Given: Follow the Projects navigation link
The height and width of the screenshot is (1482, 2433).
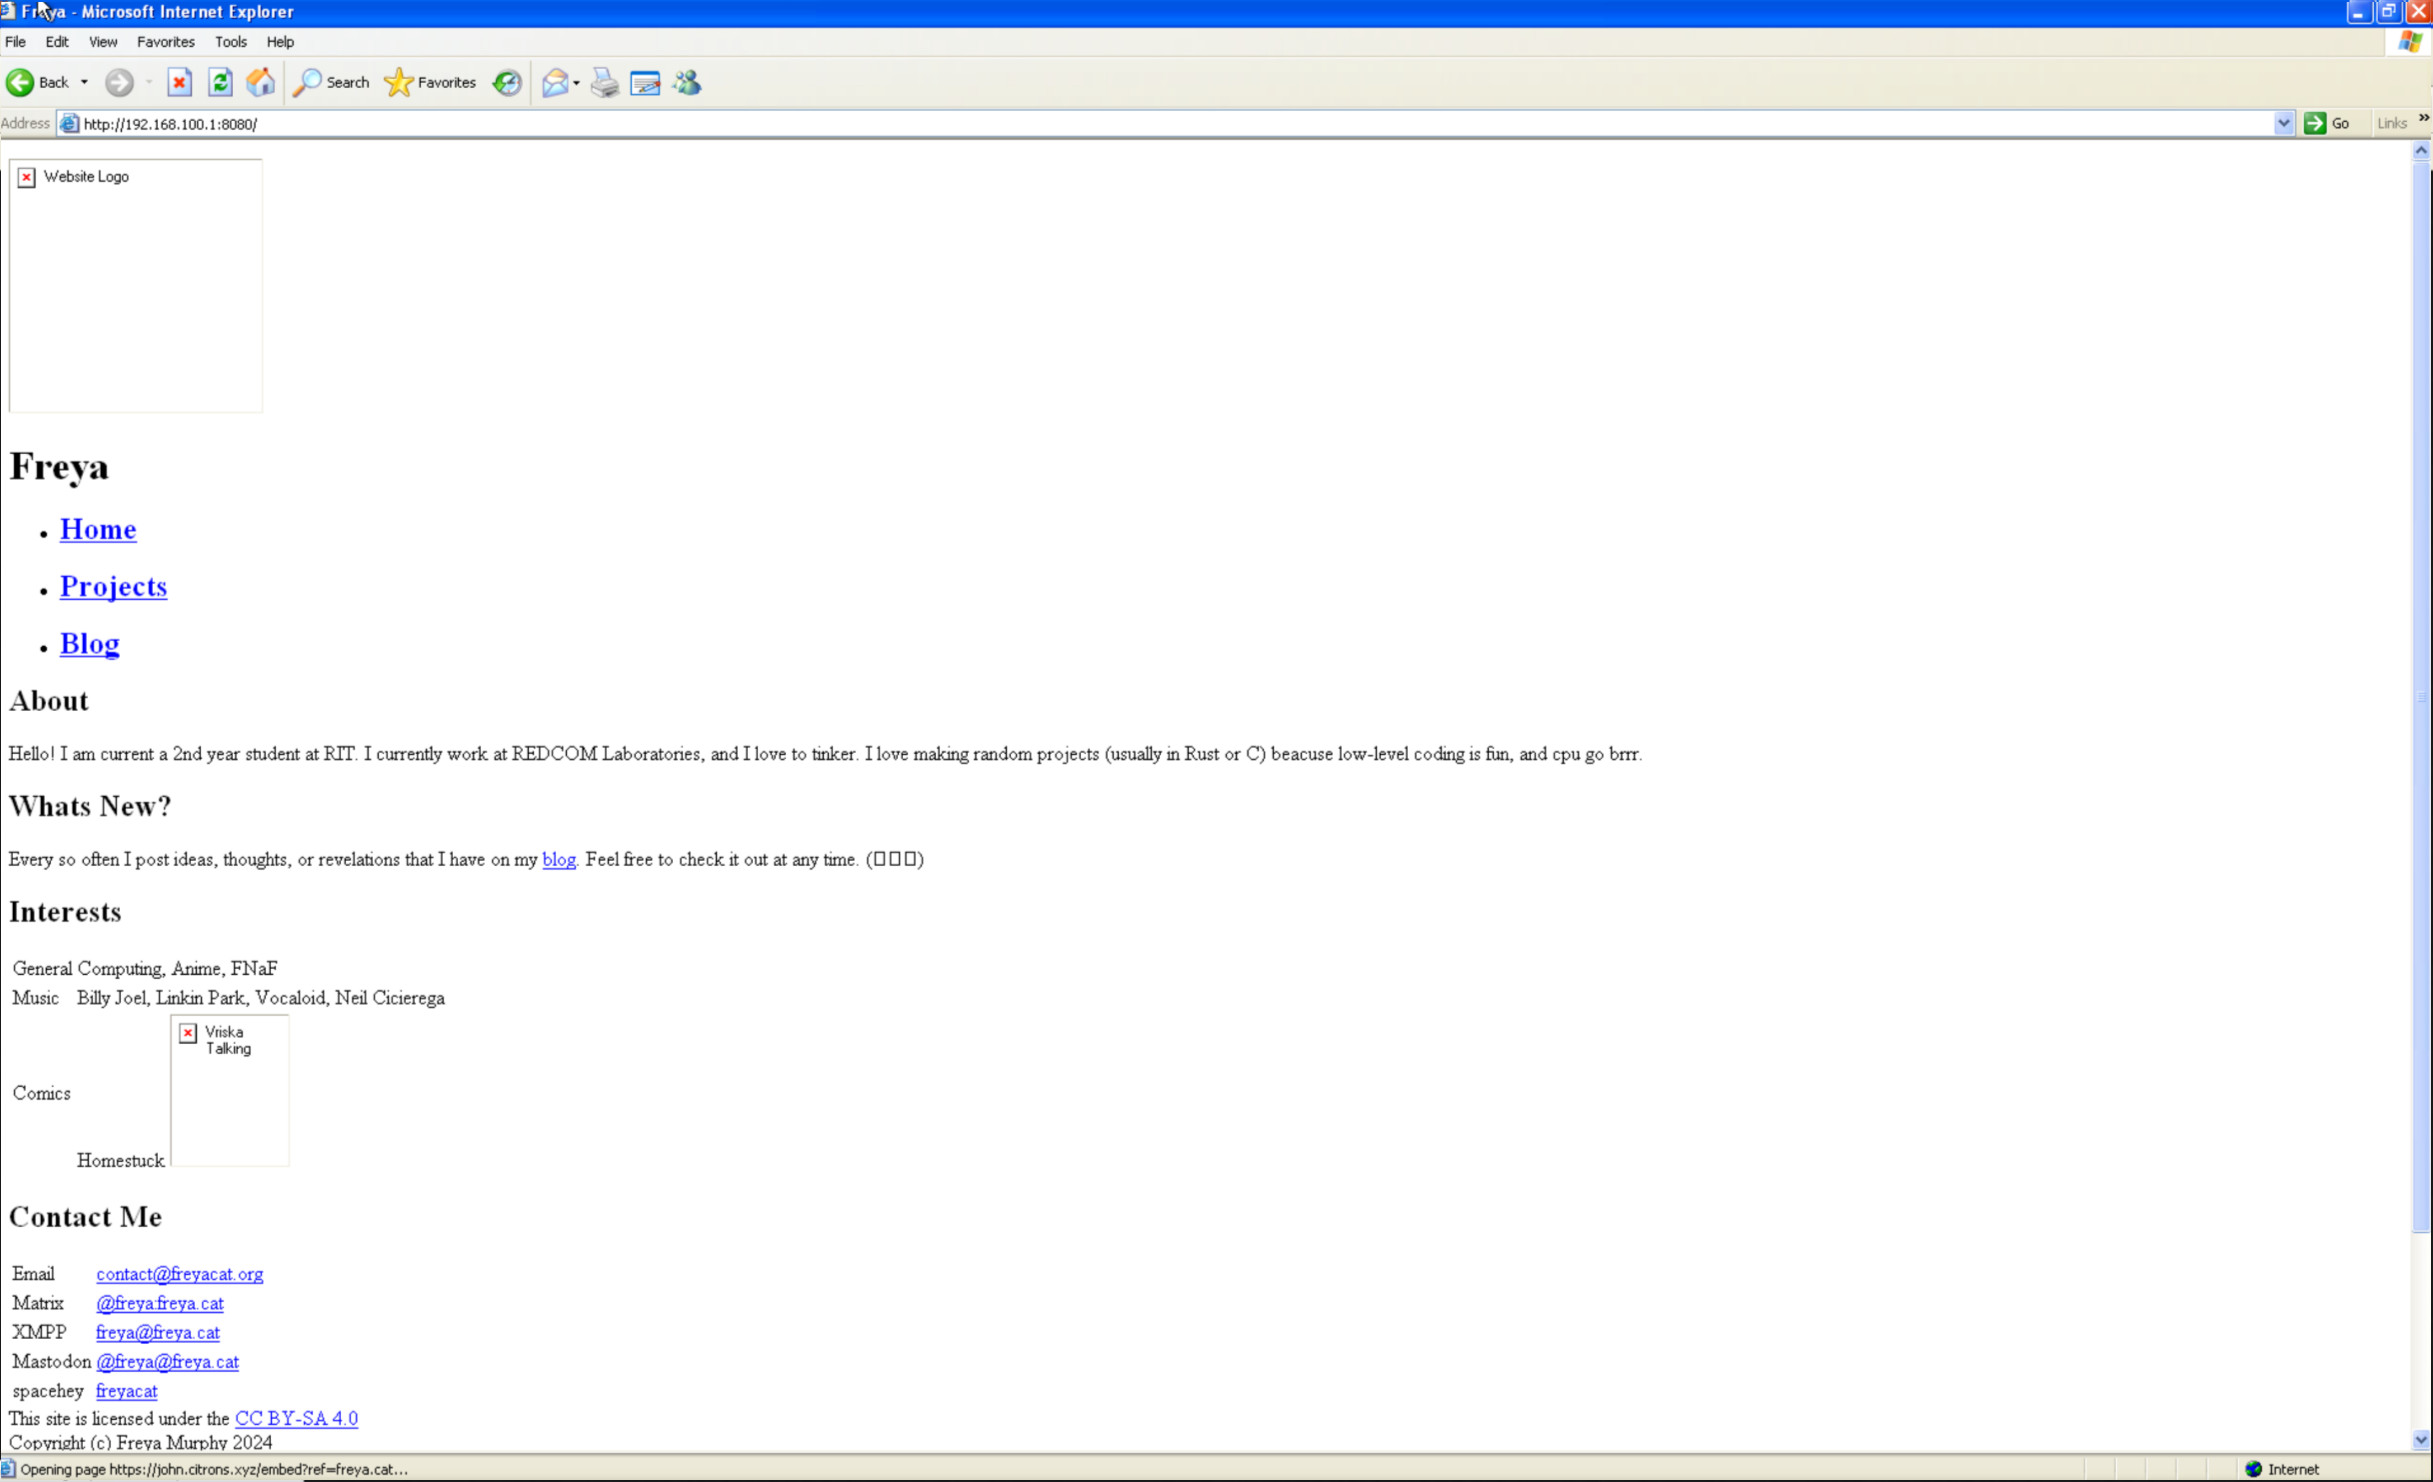Looking at the screenshot, I should coord(113,587).
